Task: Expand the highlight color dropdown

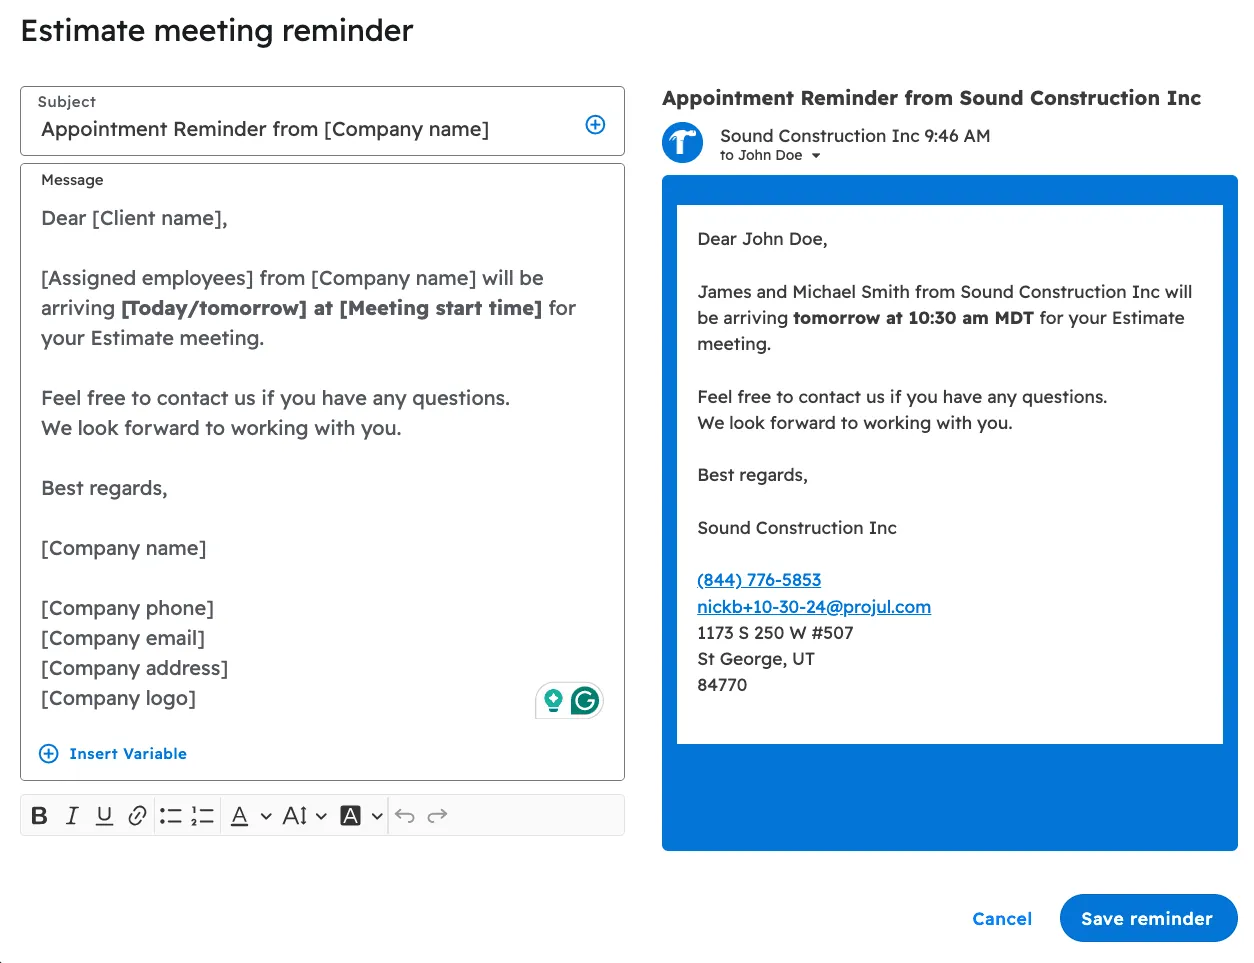Action: [378, 815]
